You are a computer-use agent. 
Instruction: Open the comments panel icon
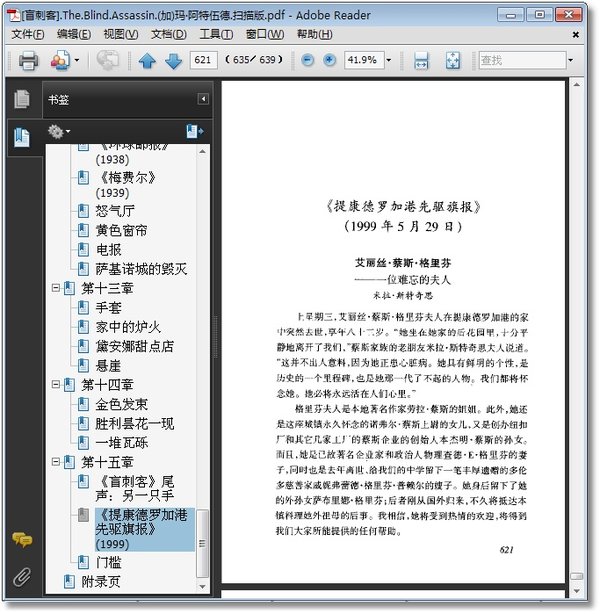pyautogui.click(x=22, y=540)
